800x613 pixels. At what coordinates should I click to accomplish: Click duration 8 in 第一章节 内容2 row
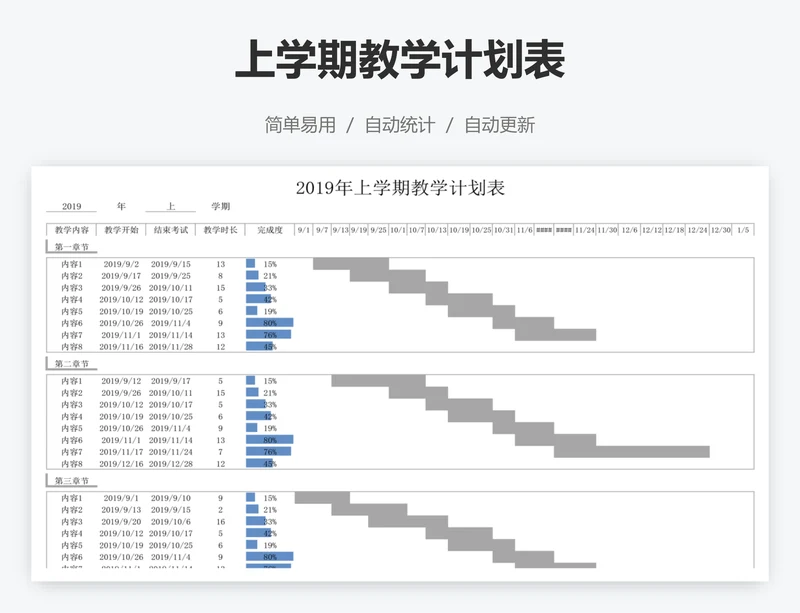coord(220,276)
